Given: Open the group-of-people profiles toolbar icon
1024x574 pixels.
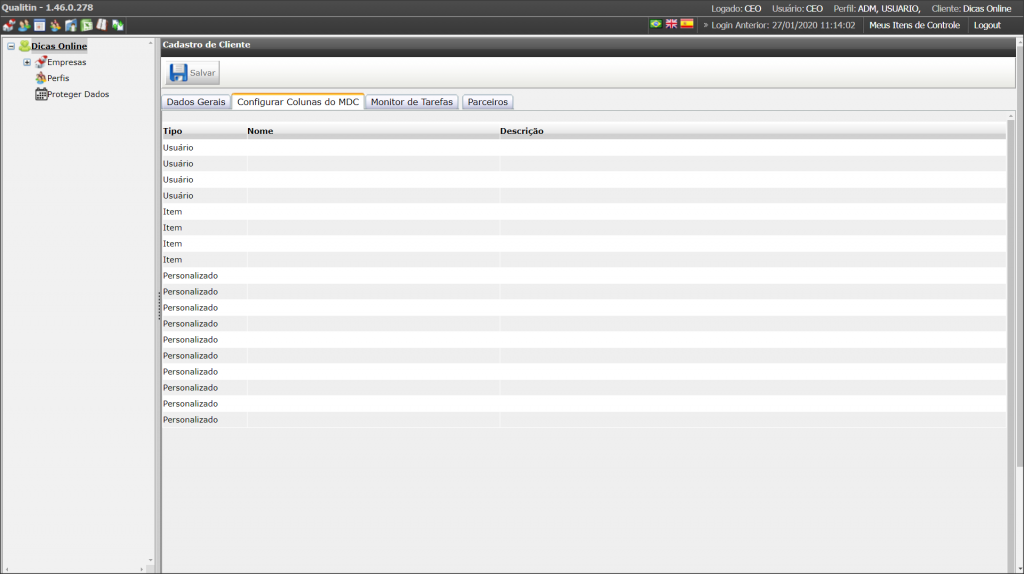Looking at the screenshot, I should pyautogui.click(x=56, y=25).
